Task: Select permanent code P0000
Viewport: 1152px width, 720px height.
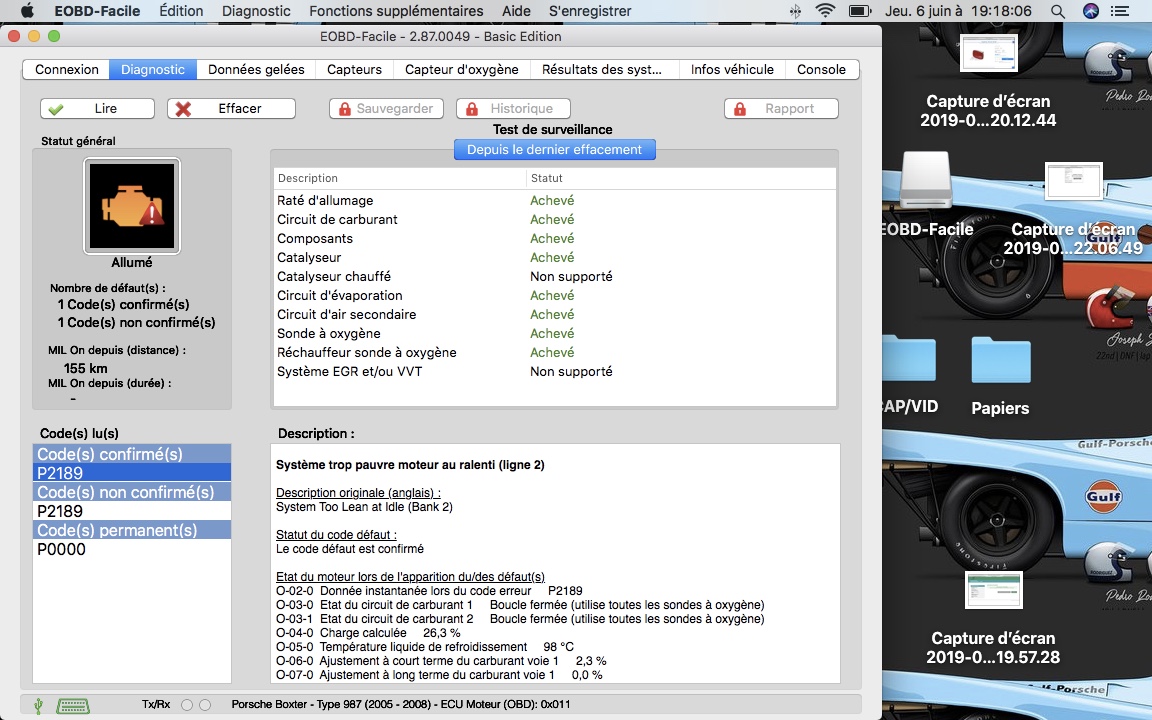Action: pyautogui.click(x=132, y=550)
